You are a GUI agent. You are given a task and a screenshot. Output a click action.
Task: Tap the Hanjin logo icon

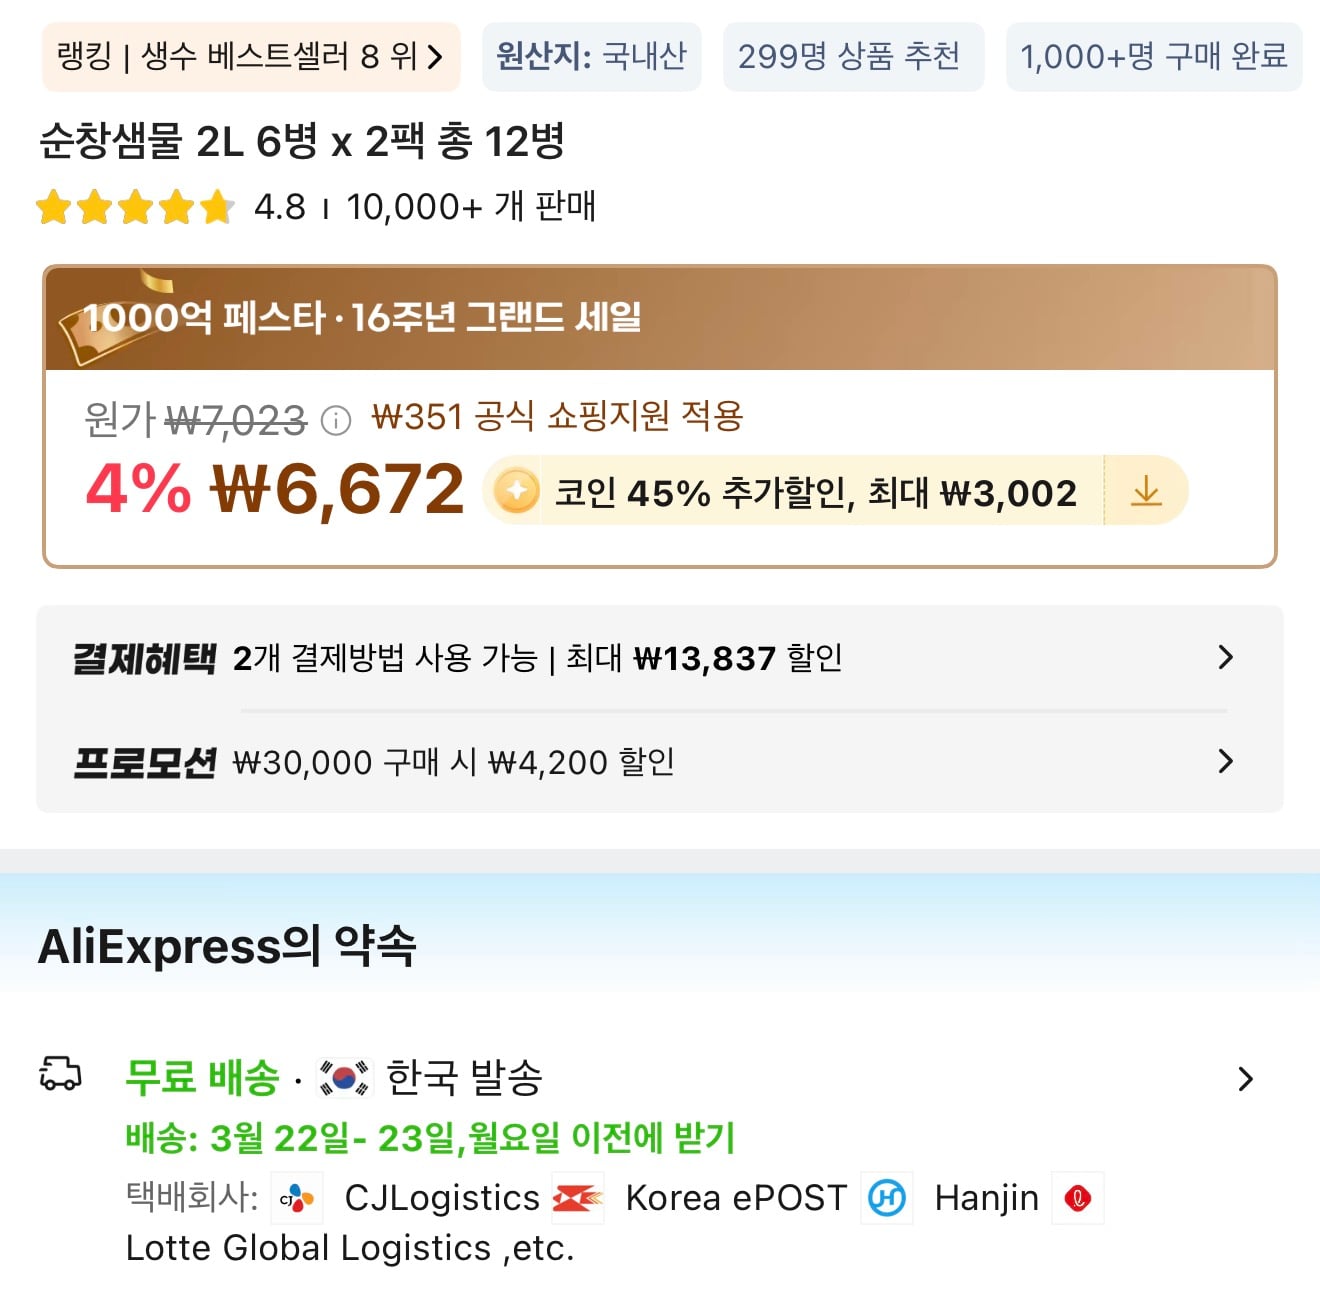pos(887,1198)
